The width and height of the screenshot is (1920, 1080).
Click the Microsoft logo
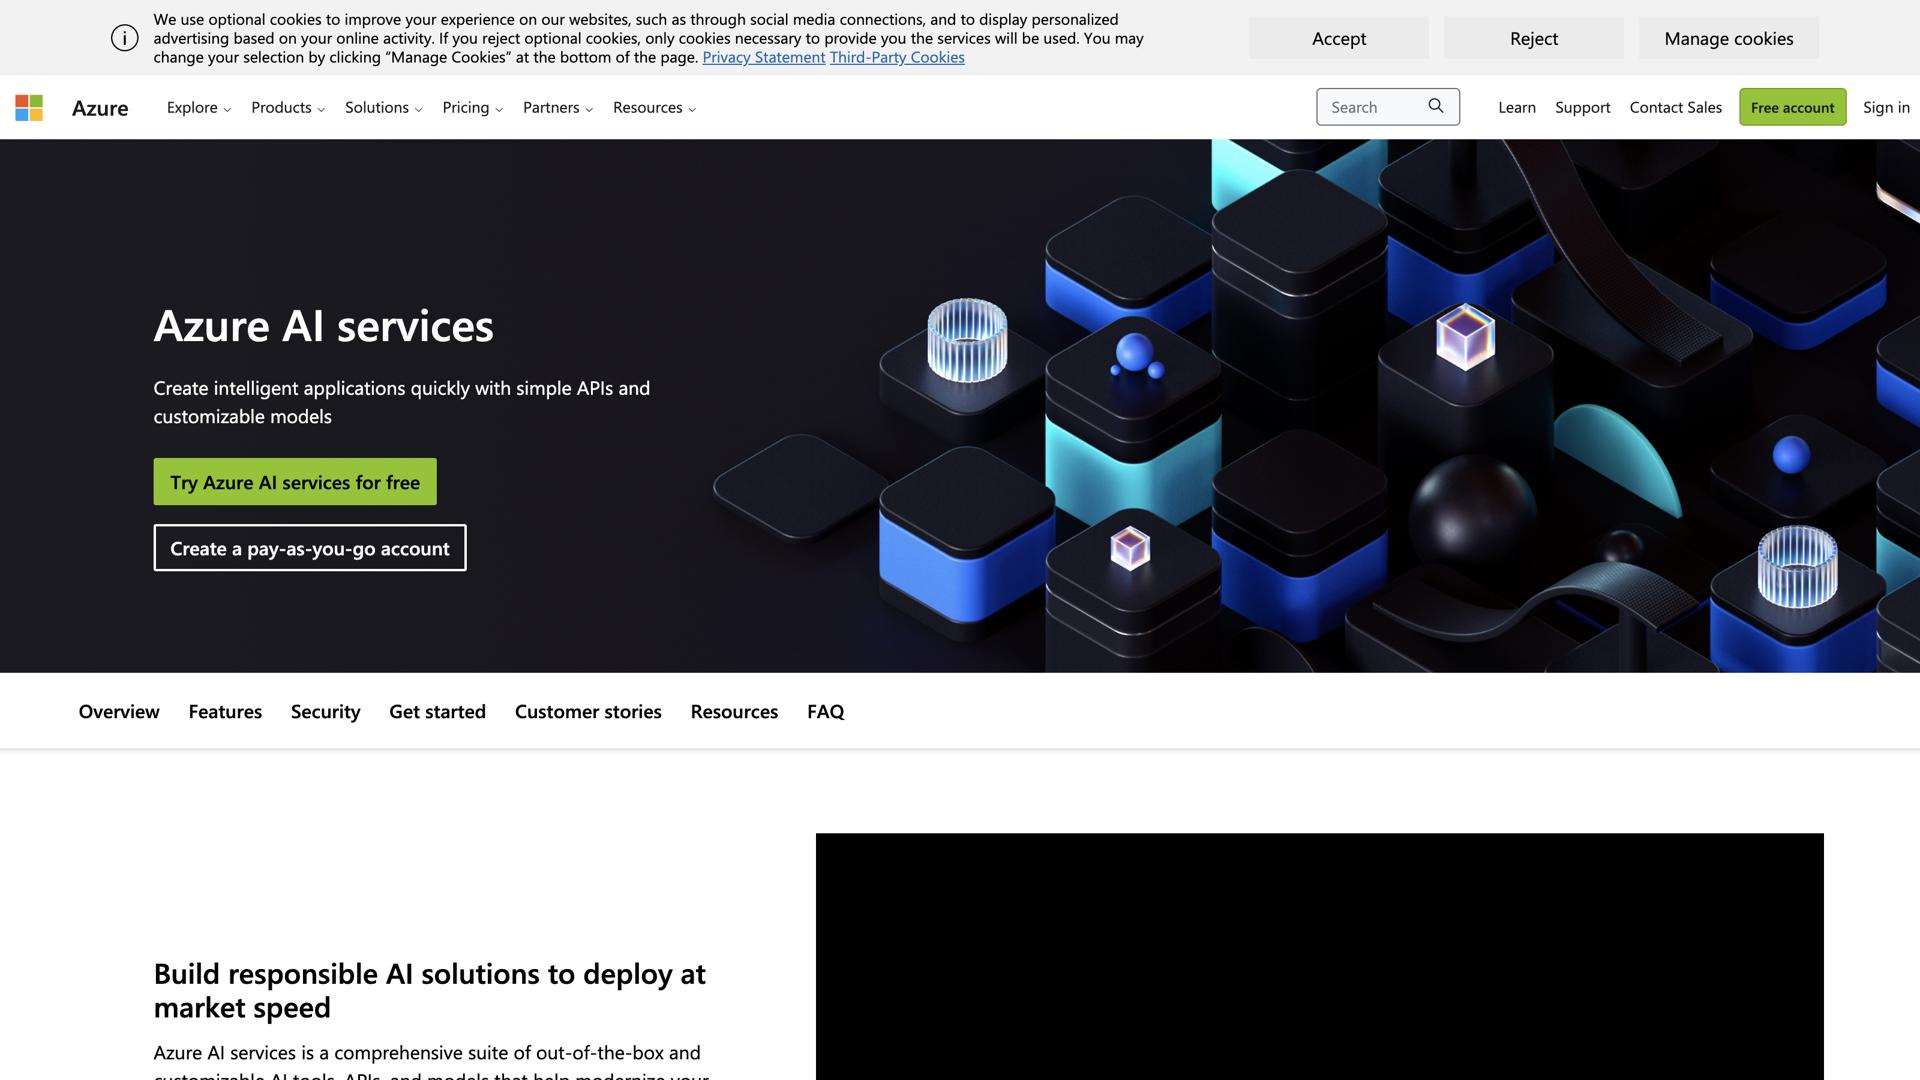(29, 107)
